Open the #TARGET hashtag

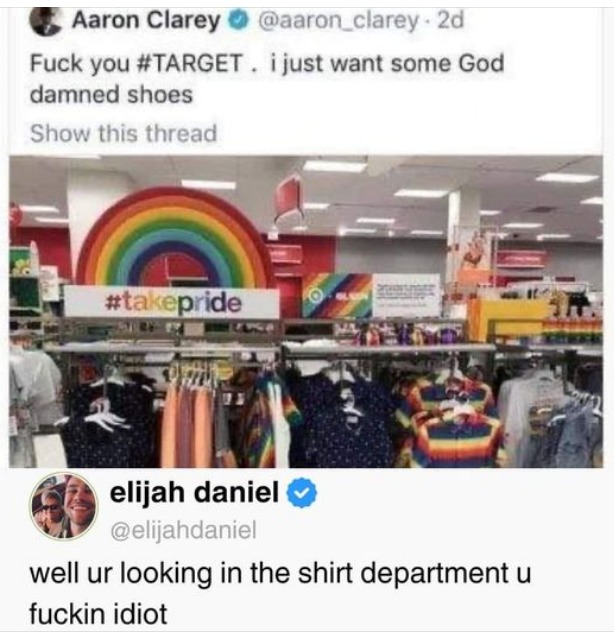[190, 64]
